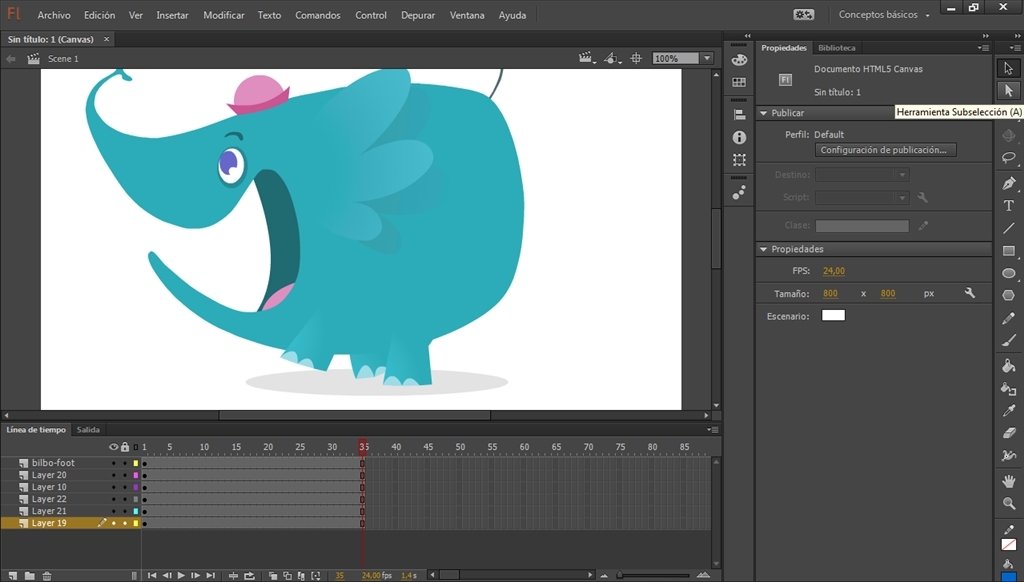
Task: Activate the Zoom magnifier tool
Action: pyautogui.click(x=1008, y=503)
